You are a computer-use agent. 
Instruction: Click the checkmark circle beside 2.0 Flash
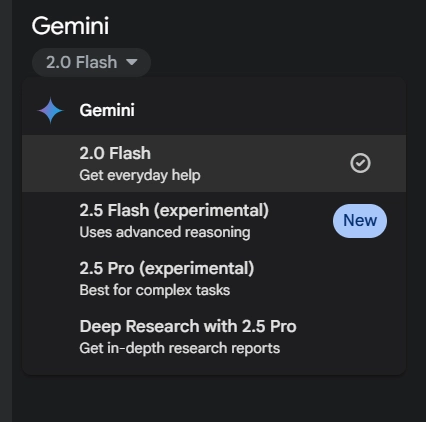click(x=360, y=163)
